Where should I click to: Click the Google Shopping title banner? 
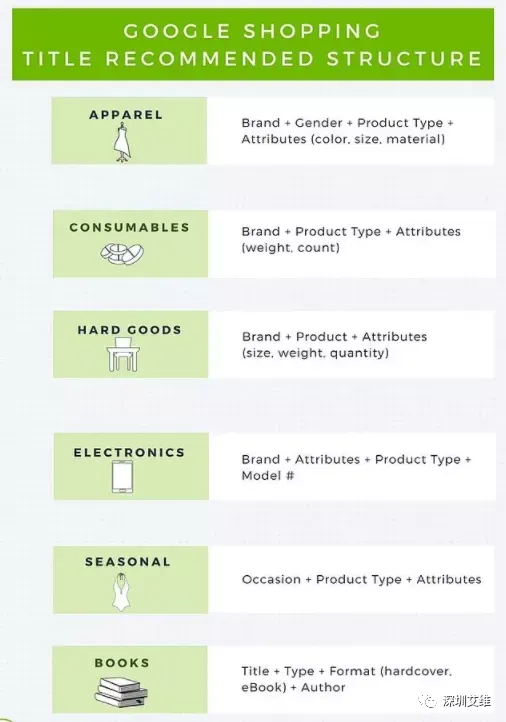pyautogui.click(x=253, y=45)
